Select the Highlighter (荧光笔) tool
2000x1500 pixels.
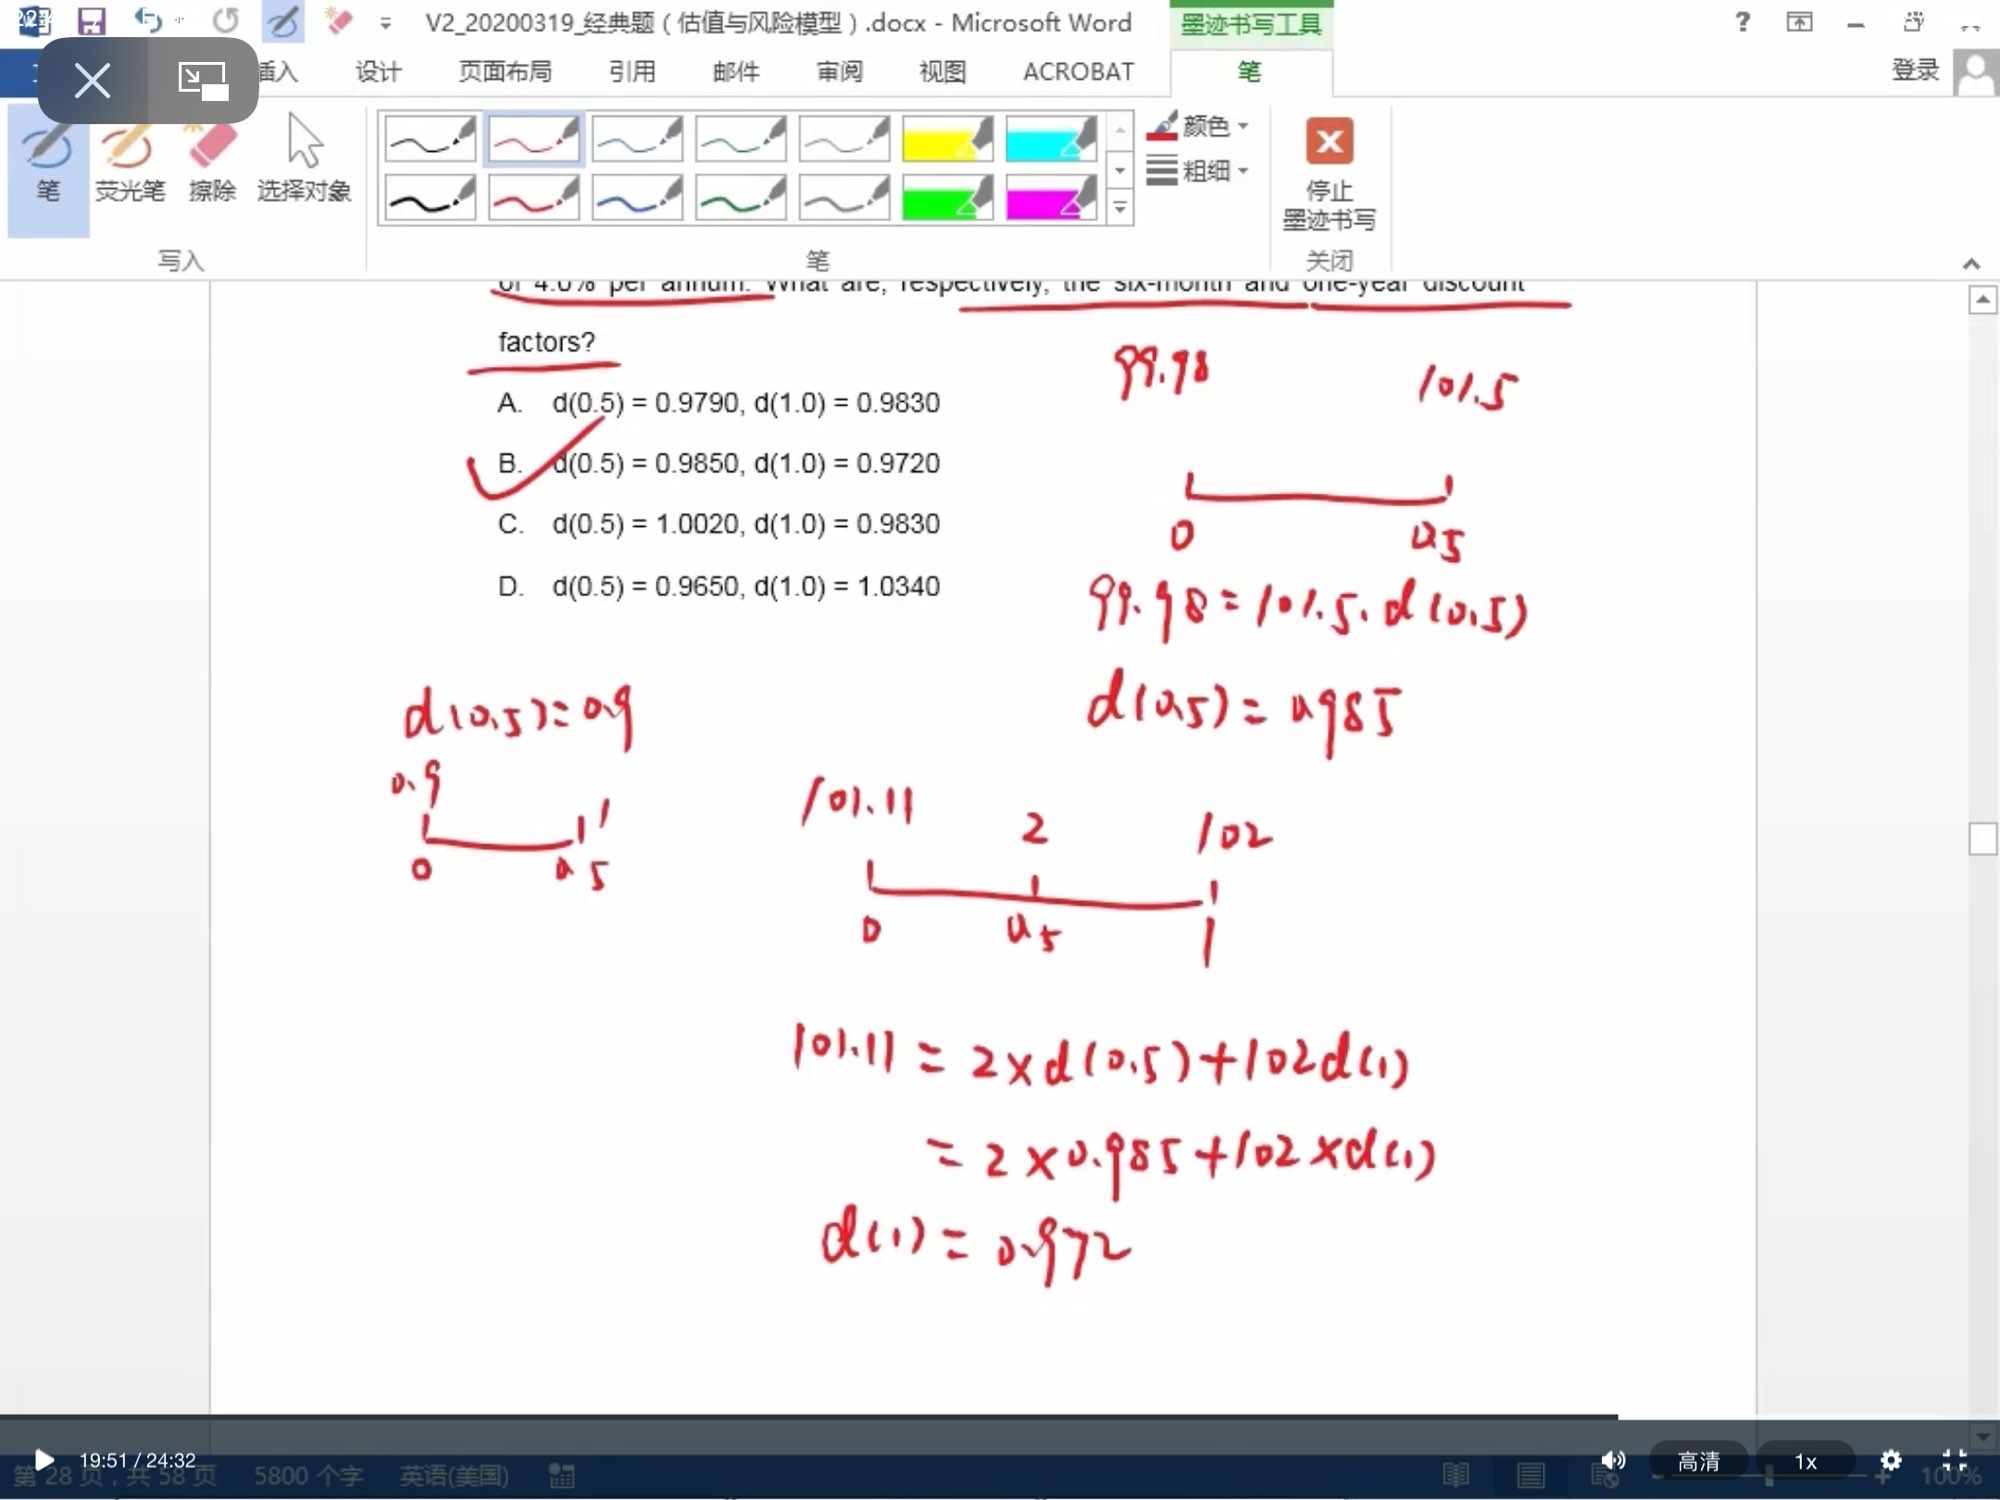point(129,163)
